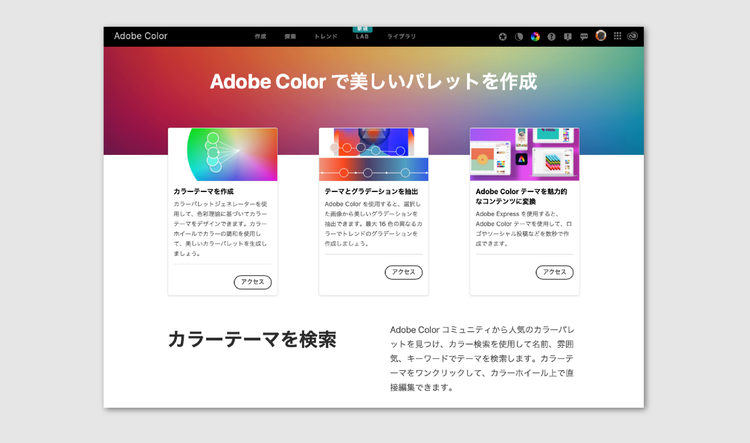Open help question mark icon
750x443 pixels.
pos(551,36)
